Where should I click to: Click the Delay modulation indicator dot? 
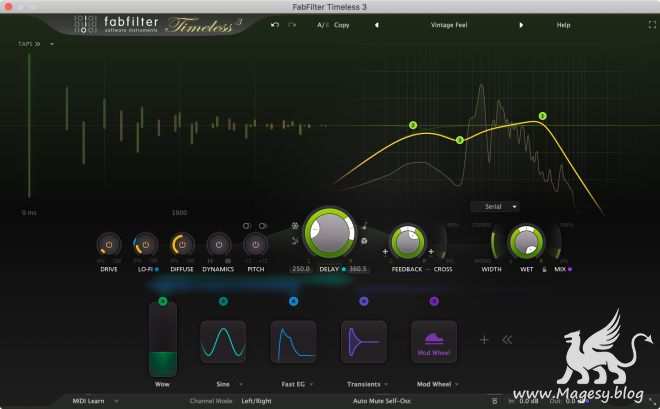344,269
